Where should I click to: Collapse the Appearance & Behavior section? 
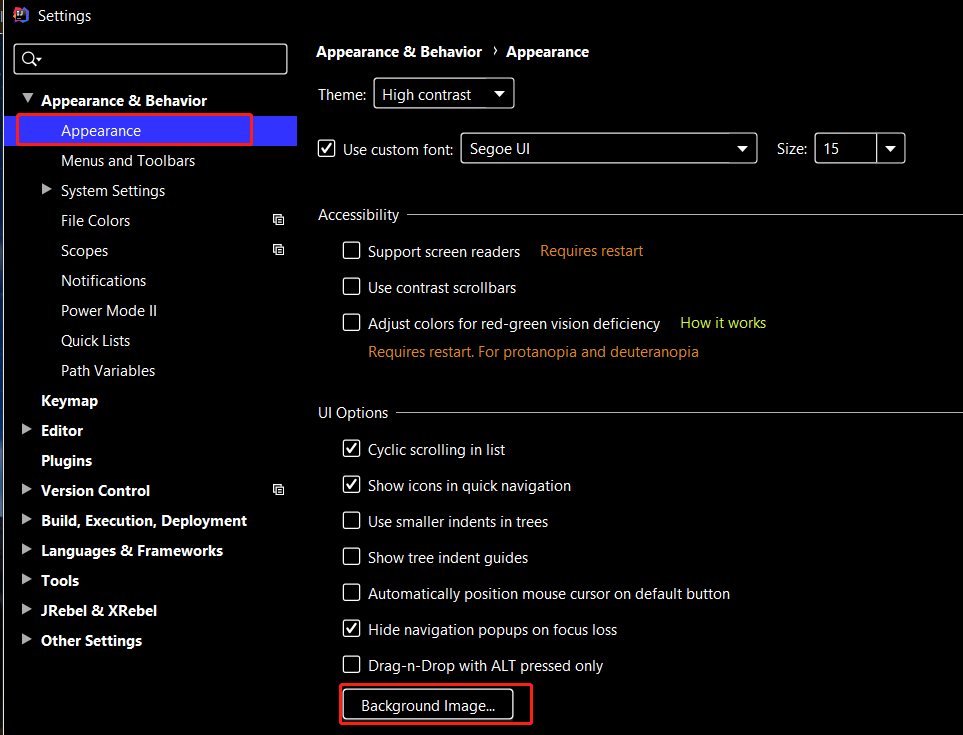coord(28,99)
